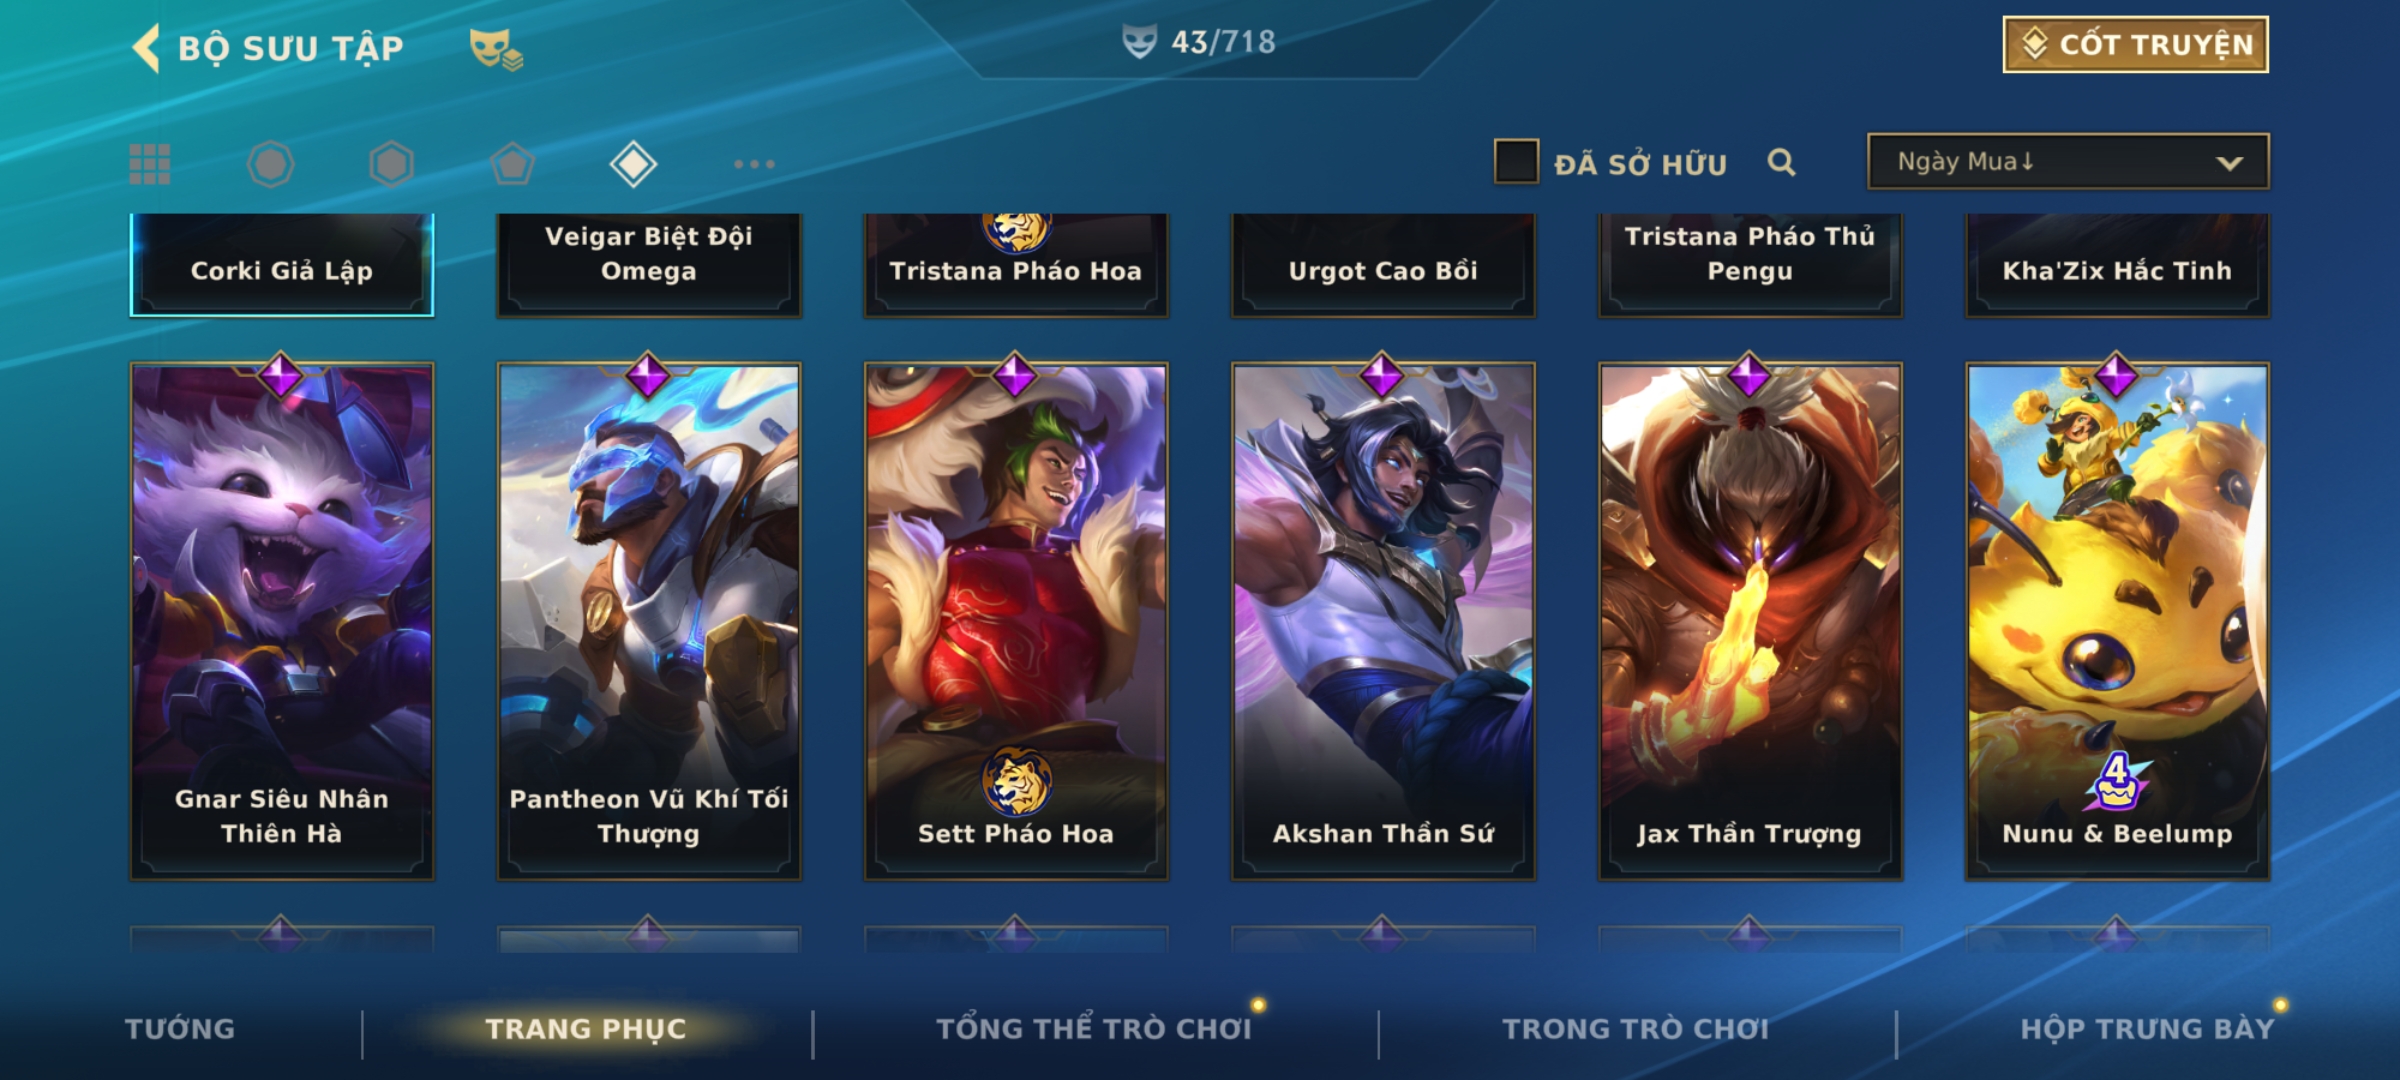The height and width of the screenshot is (1080, 2400).
Task: Switch to the Tướng tab
Action: click(x=180, y=1029)
